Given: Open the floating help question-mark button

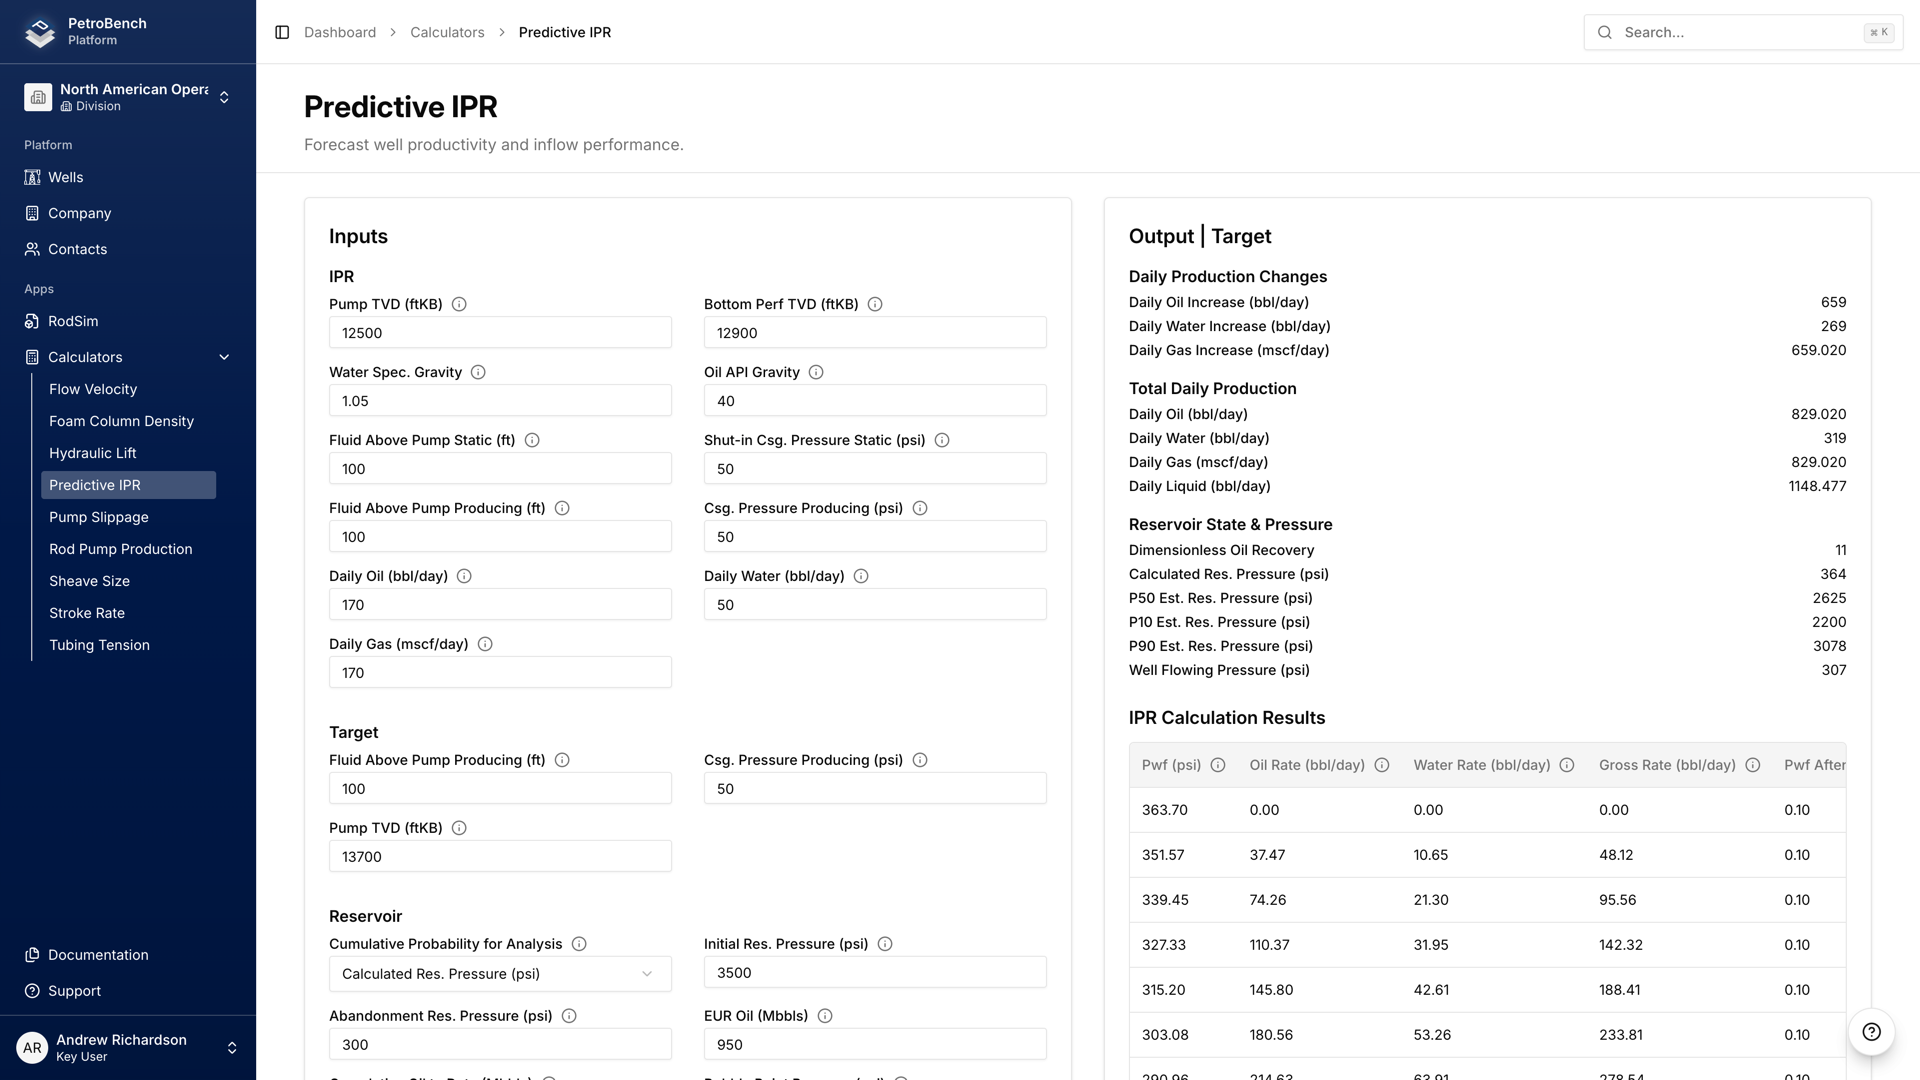Looking at the screenshot, I should (1872, 1033).
